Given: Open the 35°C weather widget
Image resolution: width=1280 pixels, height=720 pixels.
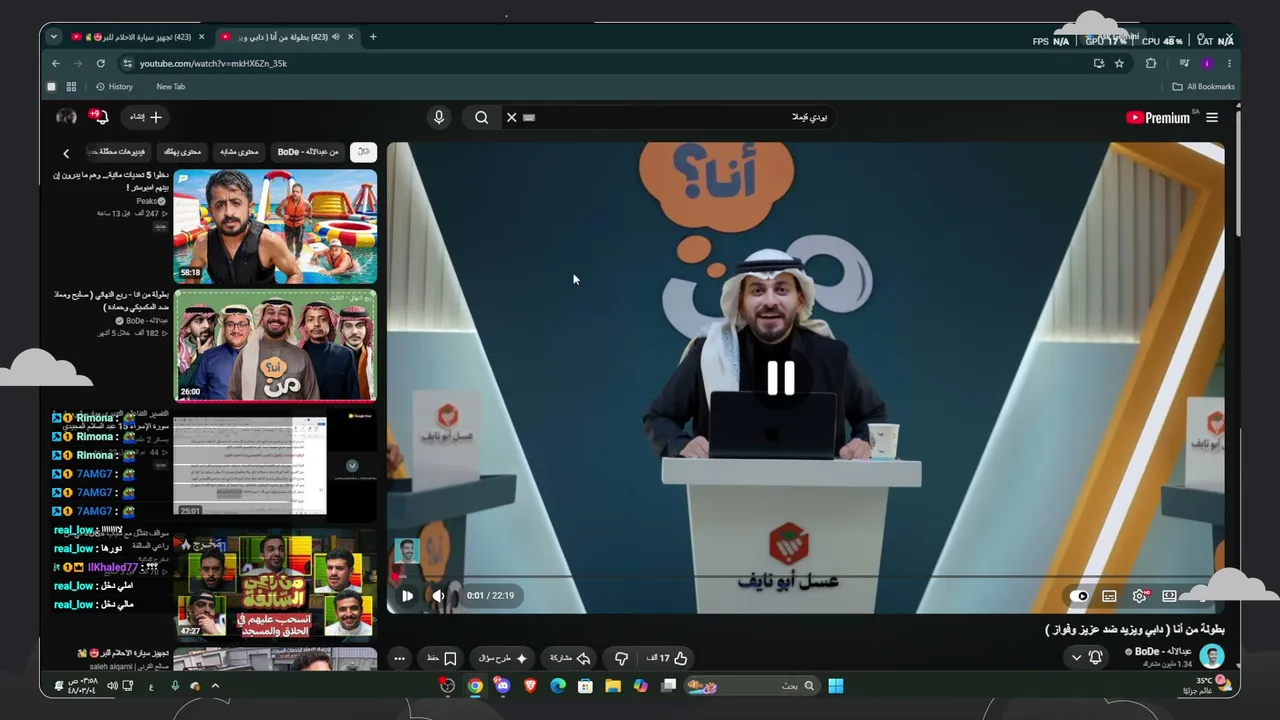Looking at the screenshot, I should (x=1208, y=685).
